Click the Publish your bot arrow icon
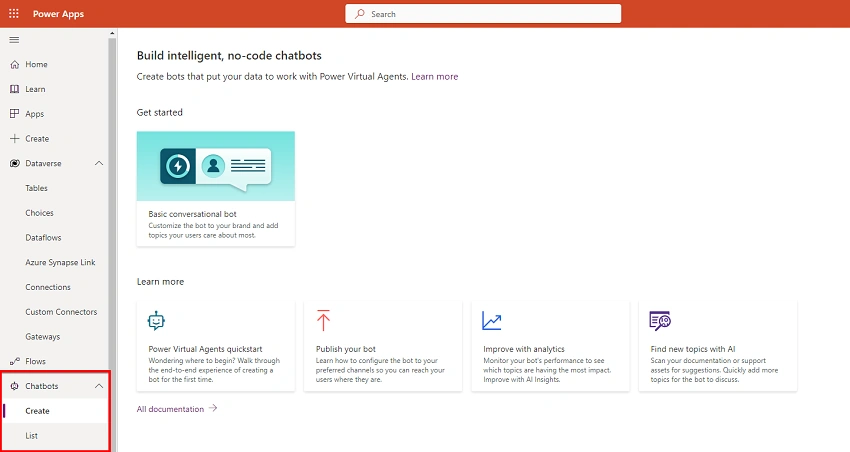Screen dimensions: 850x452 pos(323,320)
